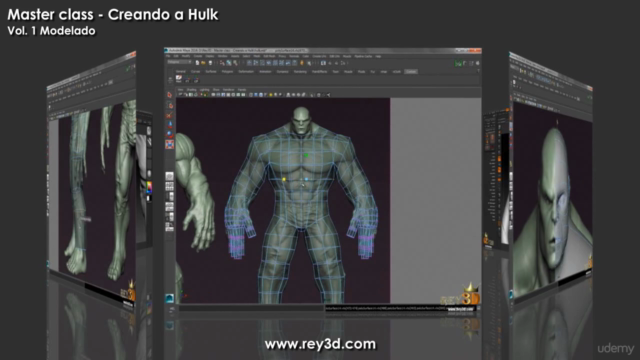
Task: Toggle the green Modeling Toolkit icon
Action: [458, 63]
